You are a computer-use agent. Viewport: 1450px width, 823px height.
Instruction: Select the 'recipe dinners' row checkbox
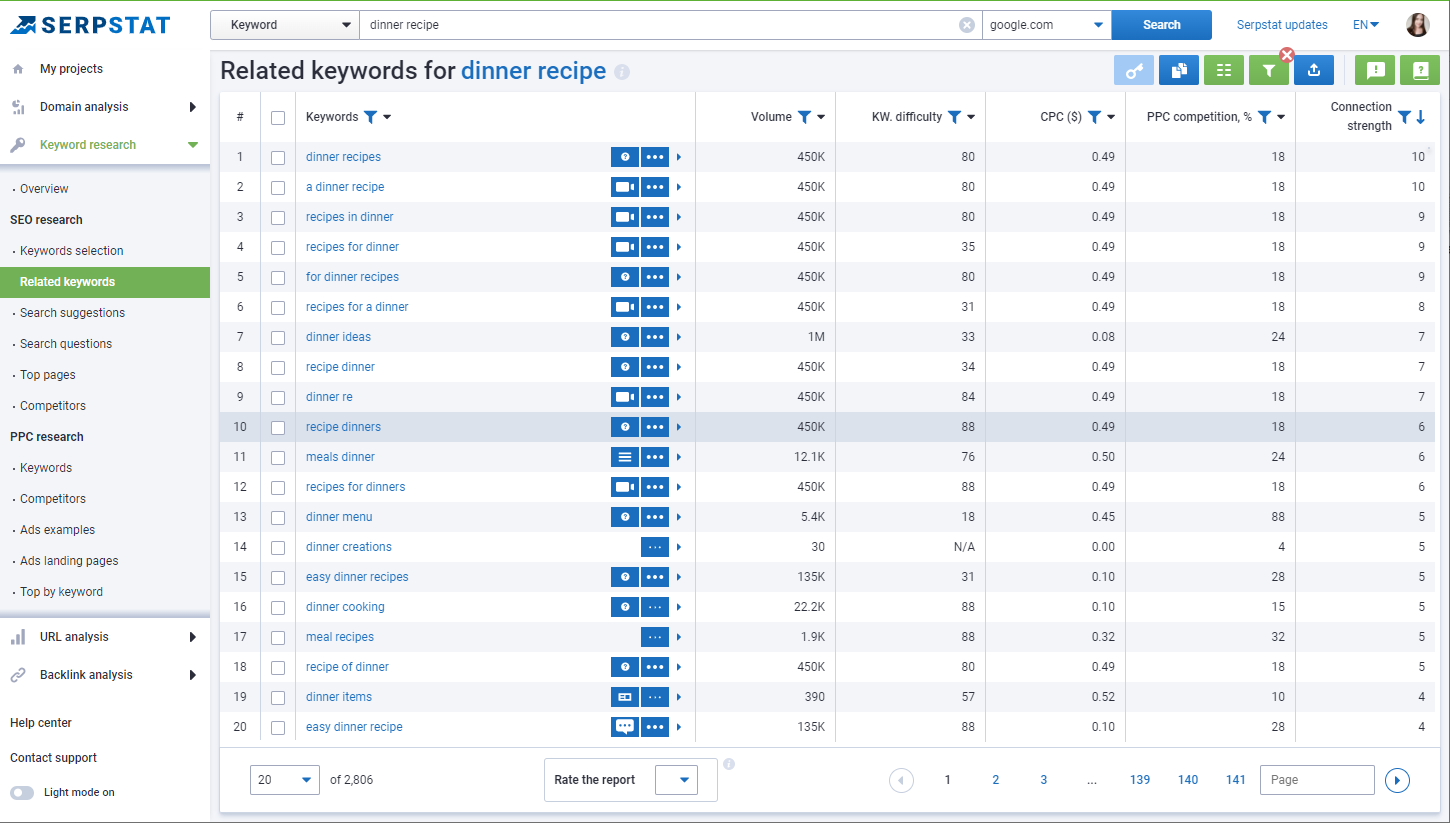tap(278, 427)
